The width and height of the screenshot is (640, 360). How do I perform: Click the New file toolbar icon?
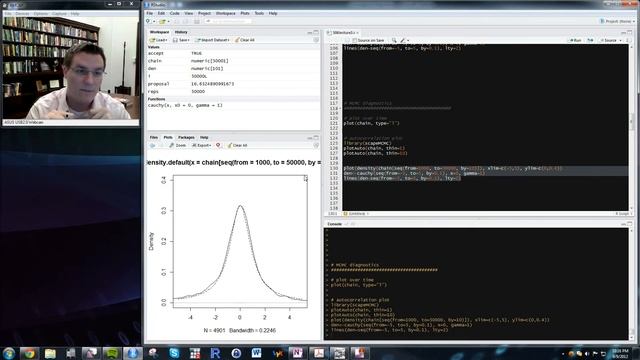coord(149,21)
